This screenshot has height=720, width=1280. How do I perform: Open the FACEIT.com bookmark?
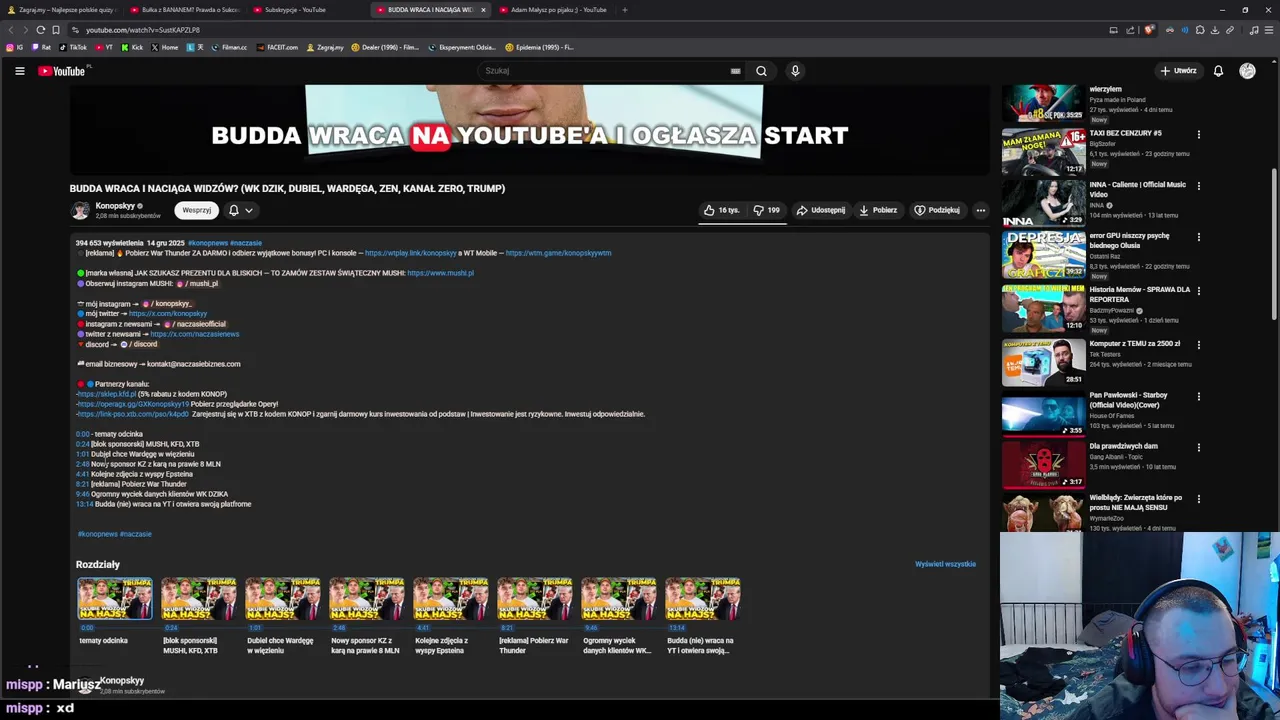point(277,47)
